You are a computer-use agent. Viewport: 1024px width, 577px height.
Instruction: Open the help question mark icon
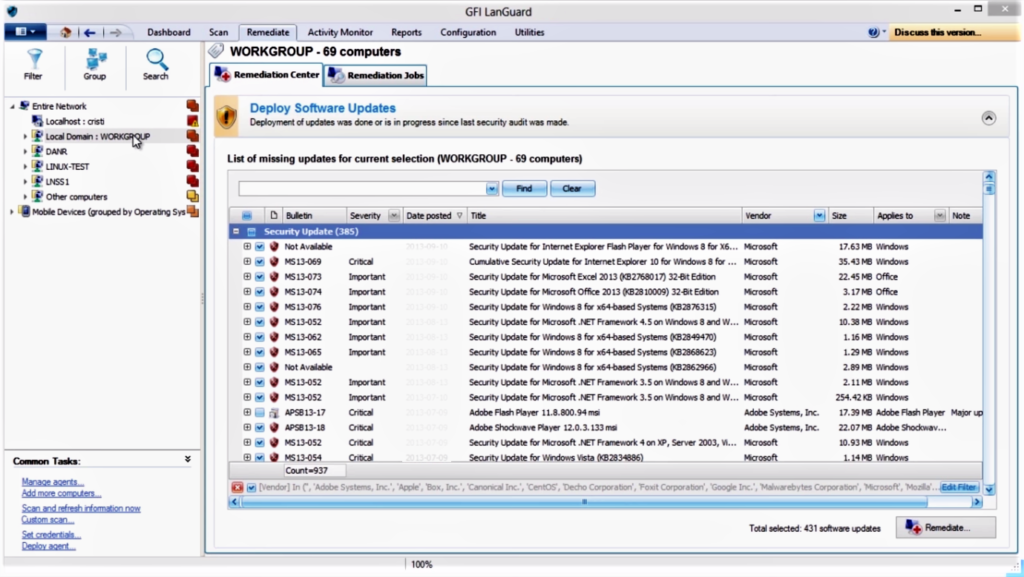[x=873, y=32]
